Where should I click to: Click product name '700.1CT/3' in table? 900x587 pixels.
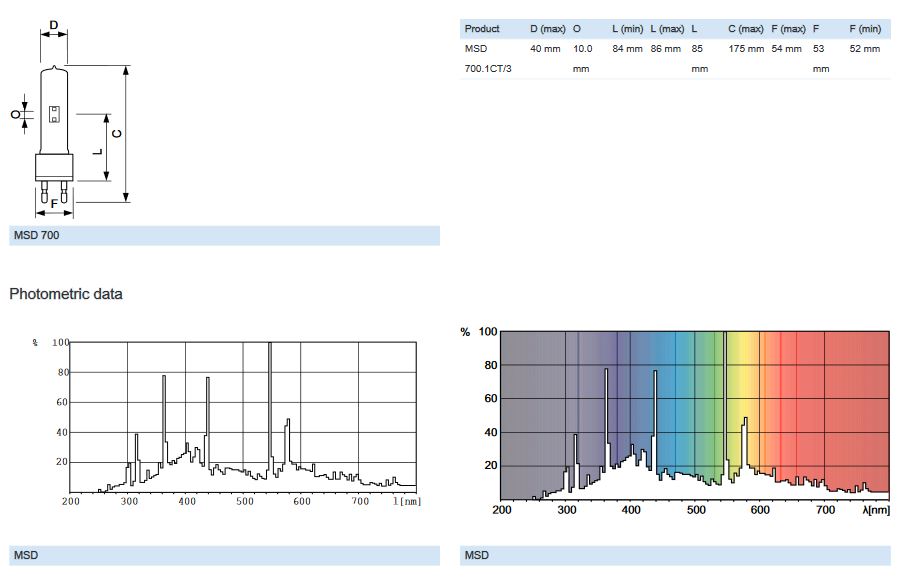point(488,69)
